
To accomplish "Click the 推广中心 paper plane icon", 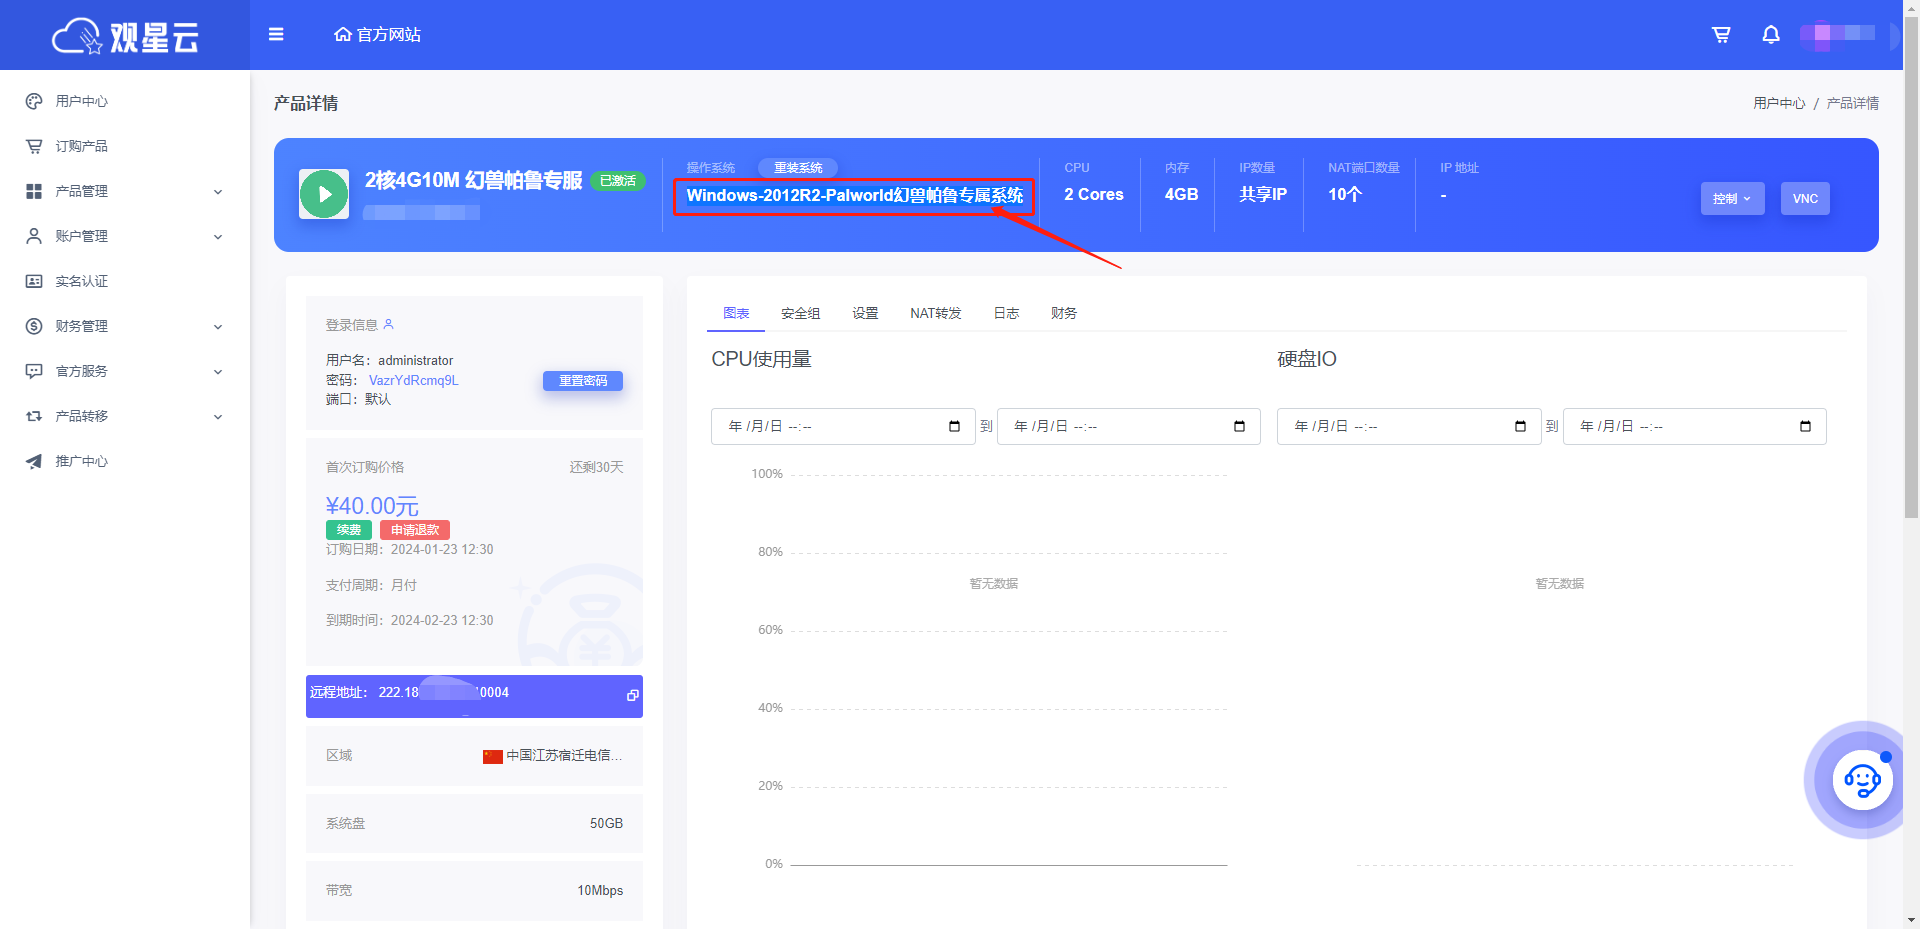I will click(x=34, y=461).
